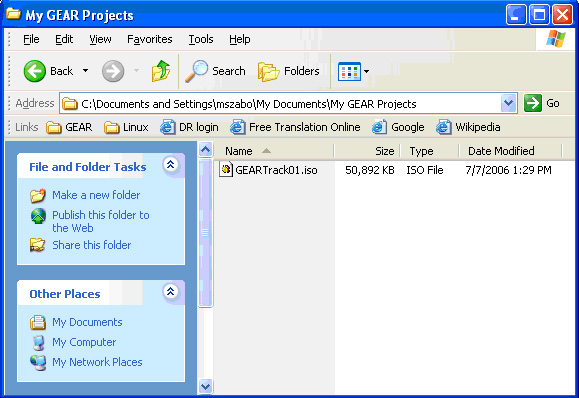Image resolution: width=579 pixels, height=398 pixels.
Task: Open the View menu
Action: tap(100, 39)
